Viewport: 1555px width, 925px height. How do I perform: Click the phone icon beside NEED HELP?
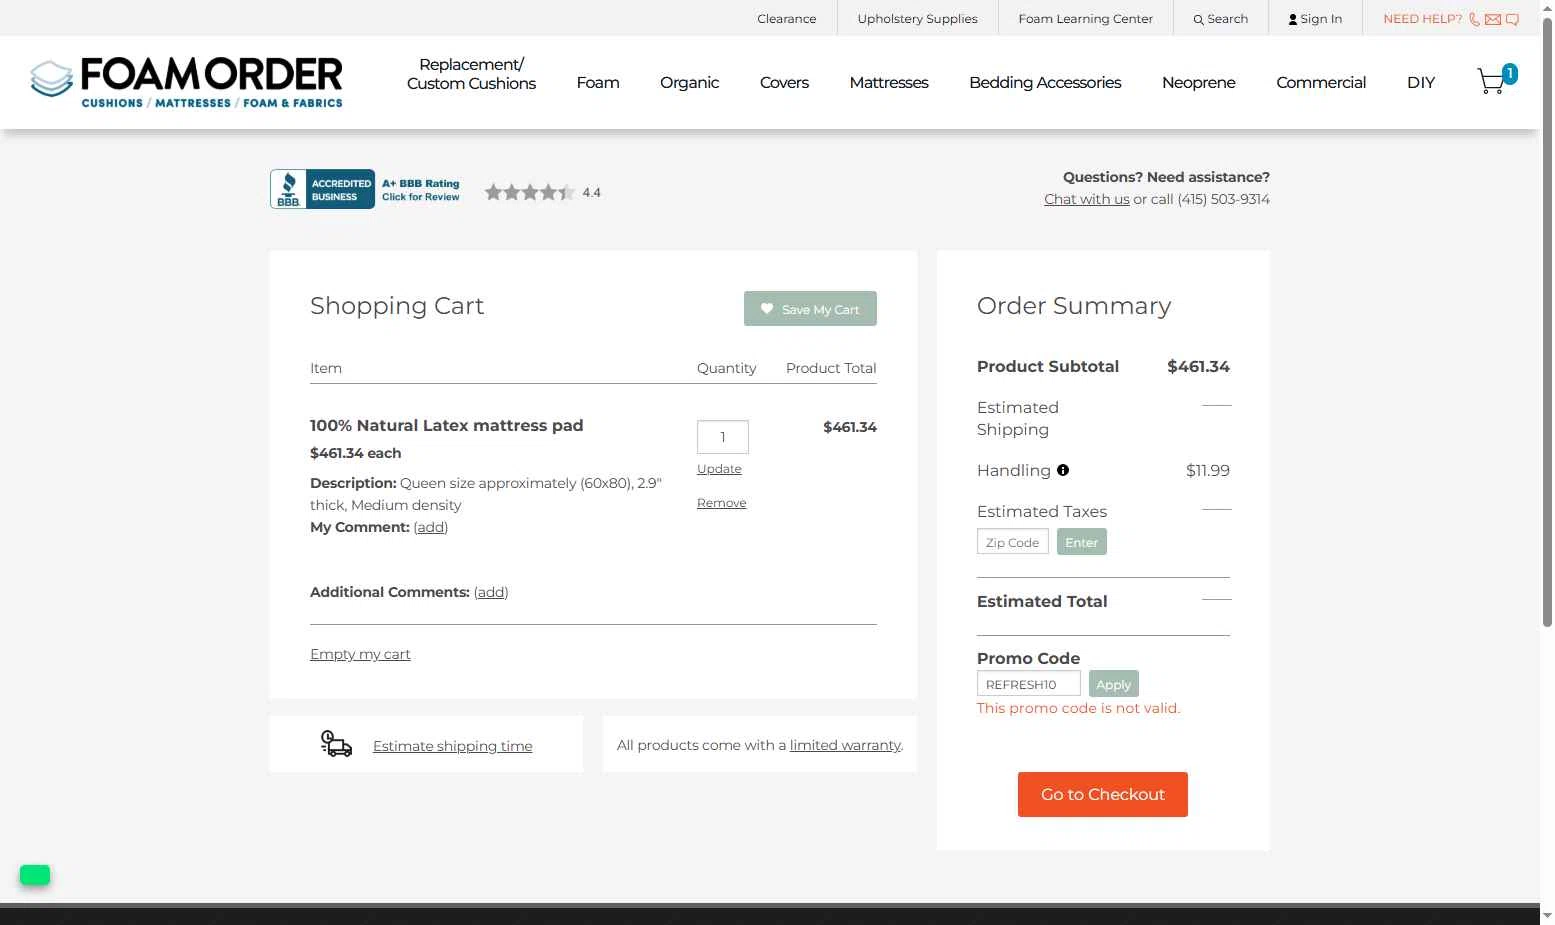pyautogui.click(x=1474, y=19)
